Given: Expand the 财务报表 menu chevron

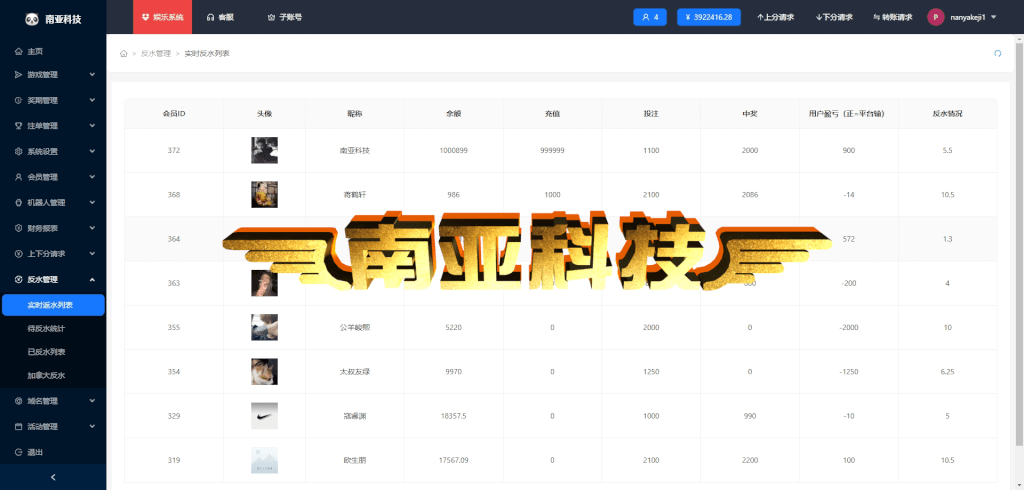Looking at the screenshot, I should coord(92,228).
